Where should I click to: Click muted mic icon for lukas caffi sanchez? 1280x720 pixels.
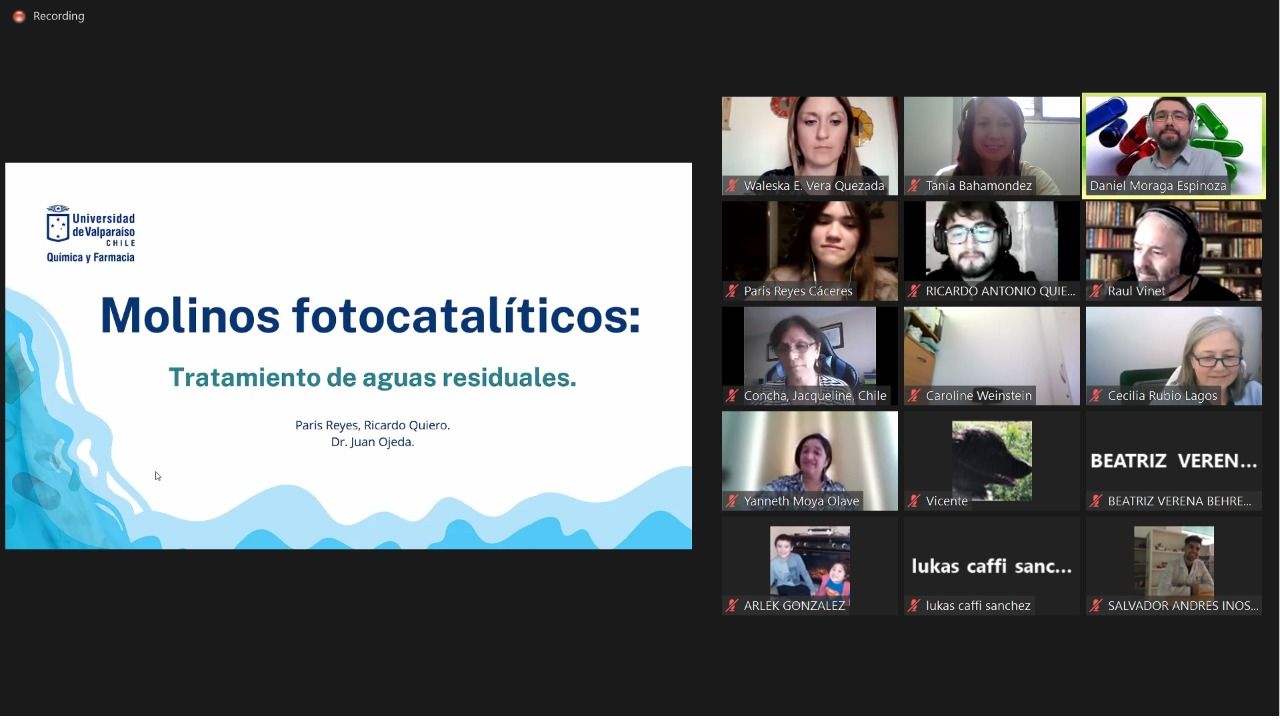pyautogui.click(x=914, y=605)
